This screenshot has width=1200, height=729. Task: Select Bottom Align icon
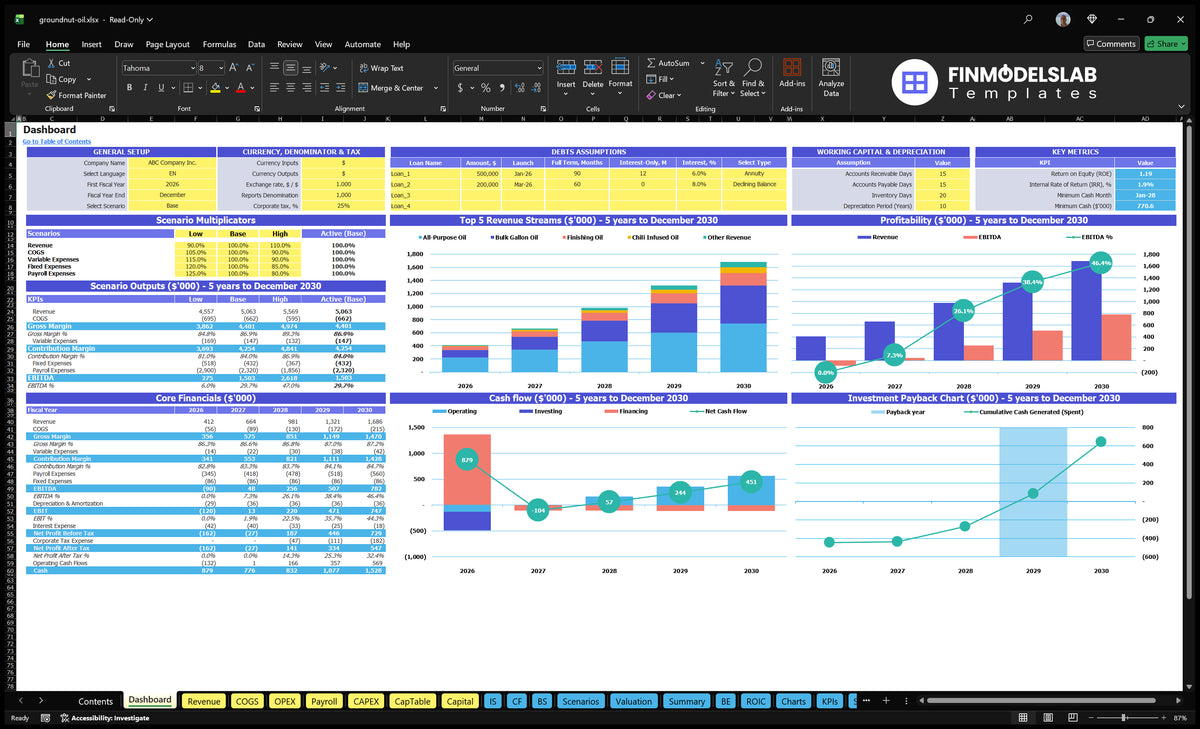307,68
